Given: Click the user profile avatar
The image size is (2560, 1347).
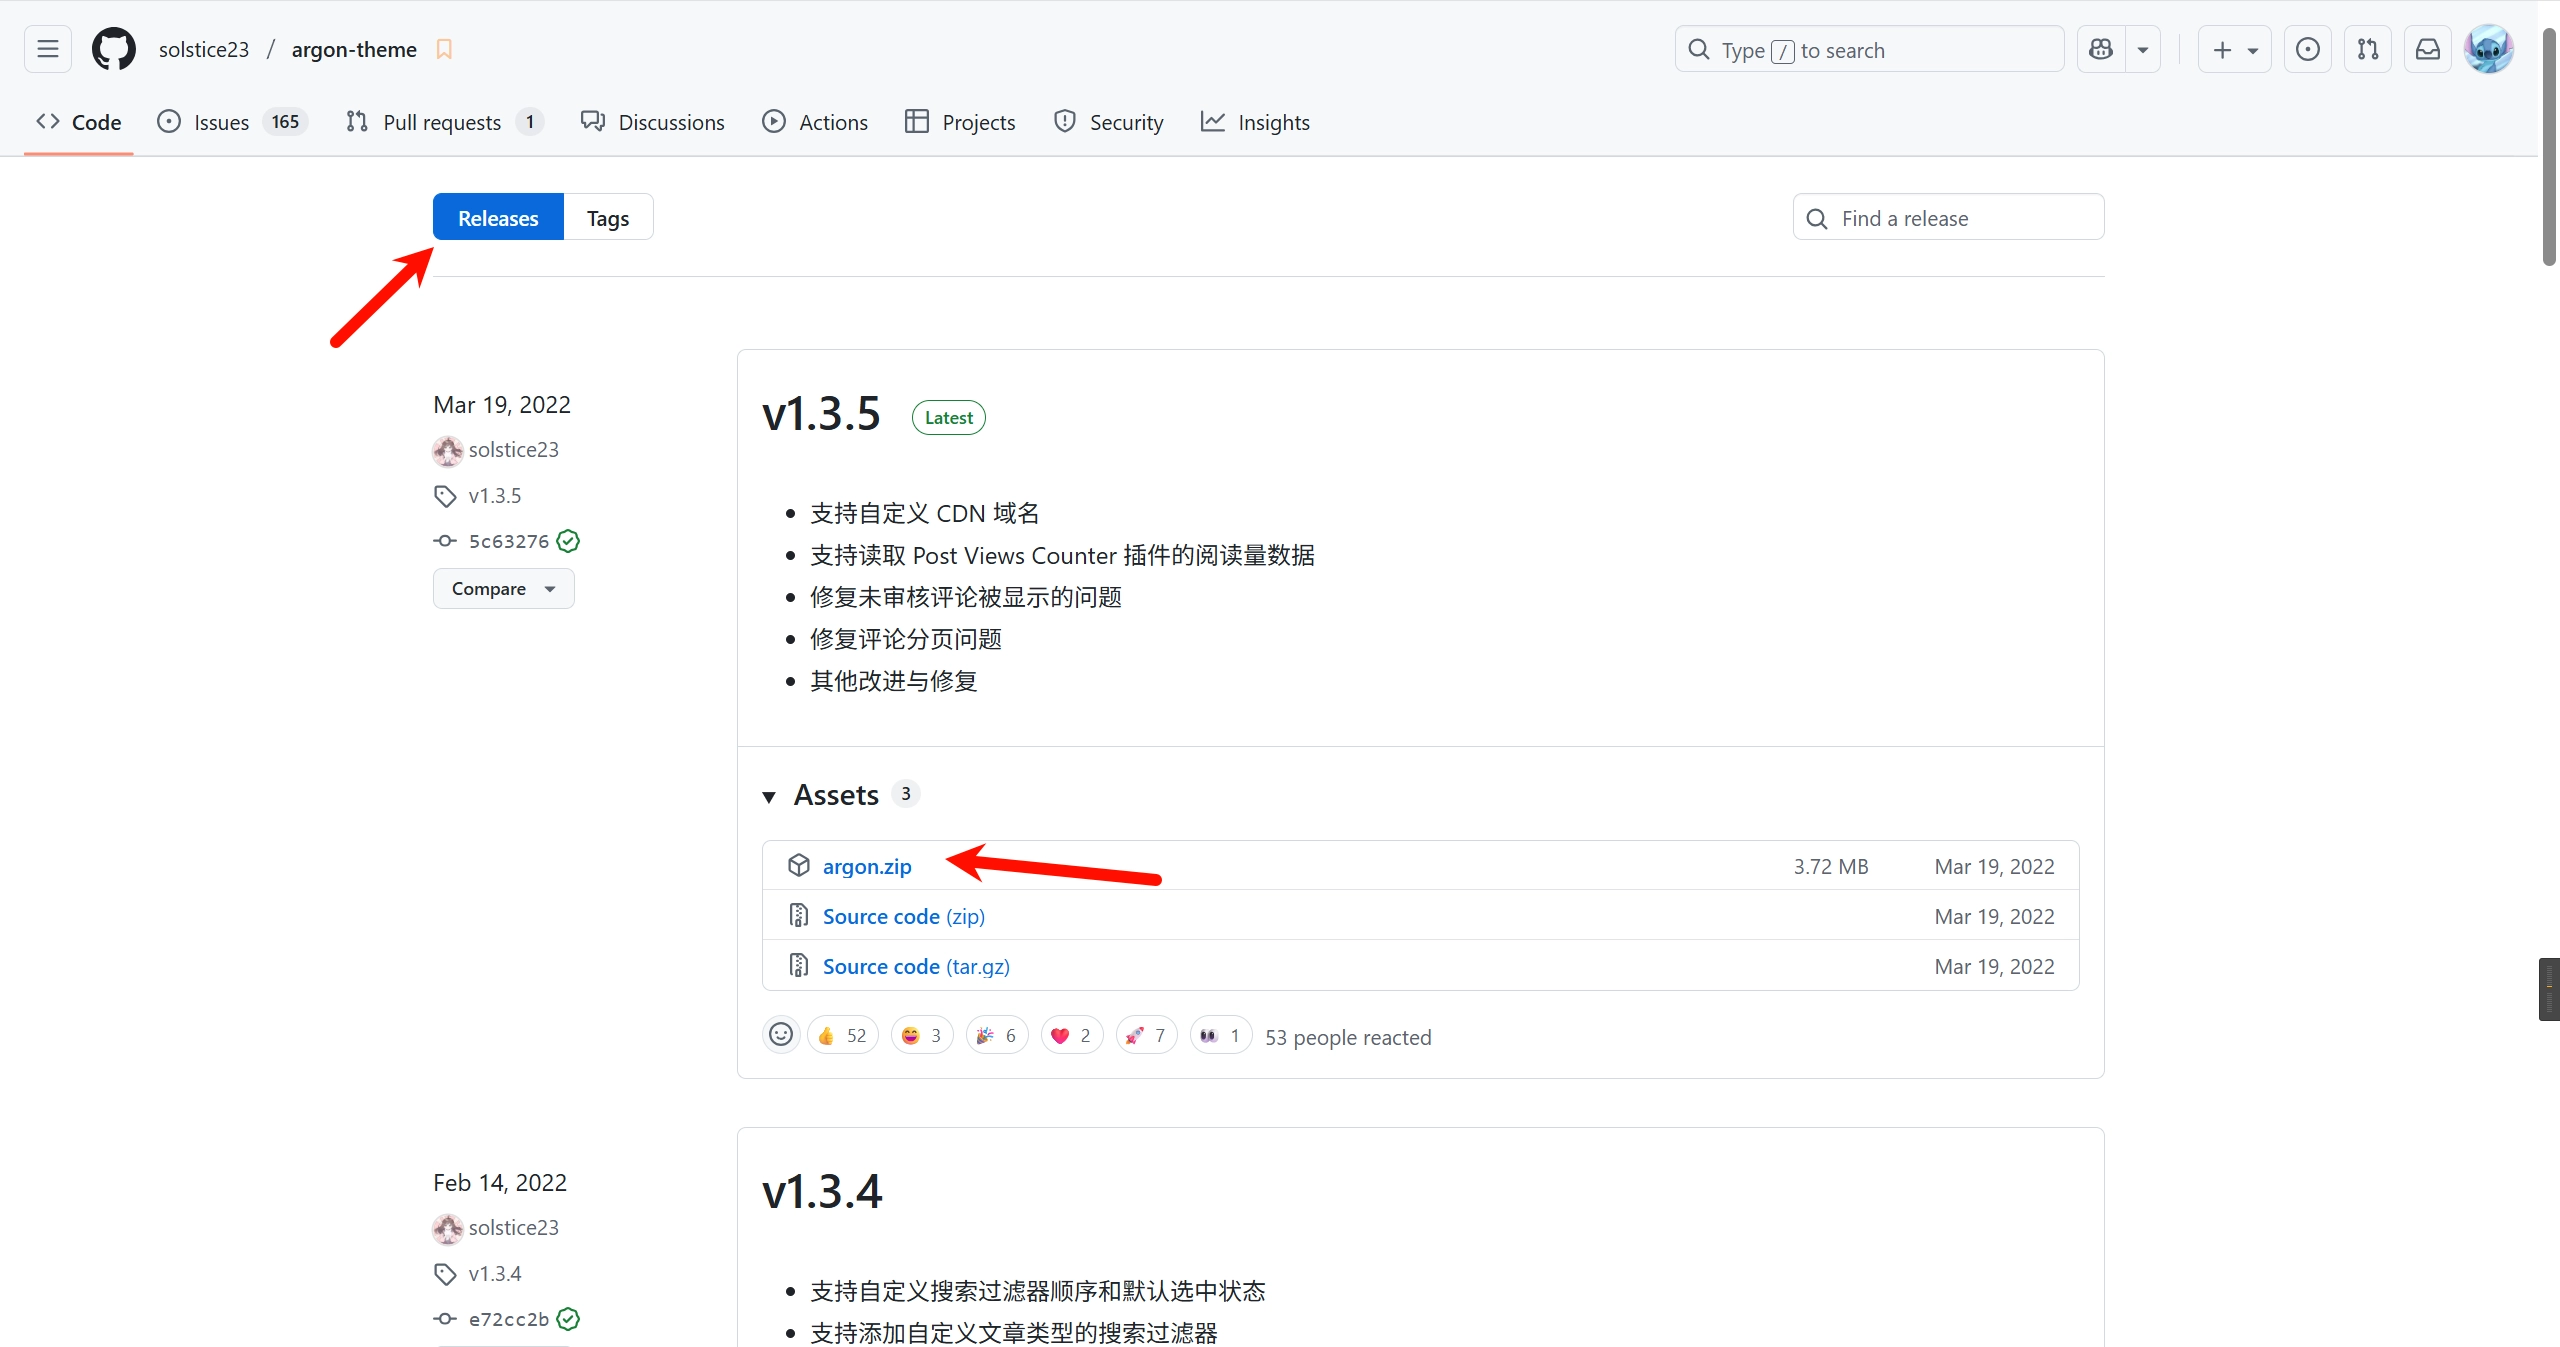Looking at the screenshot, I should pos(2488,49).
